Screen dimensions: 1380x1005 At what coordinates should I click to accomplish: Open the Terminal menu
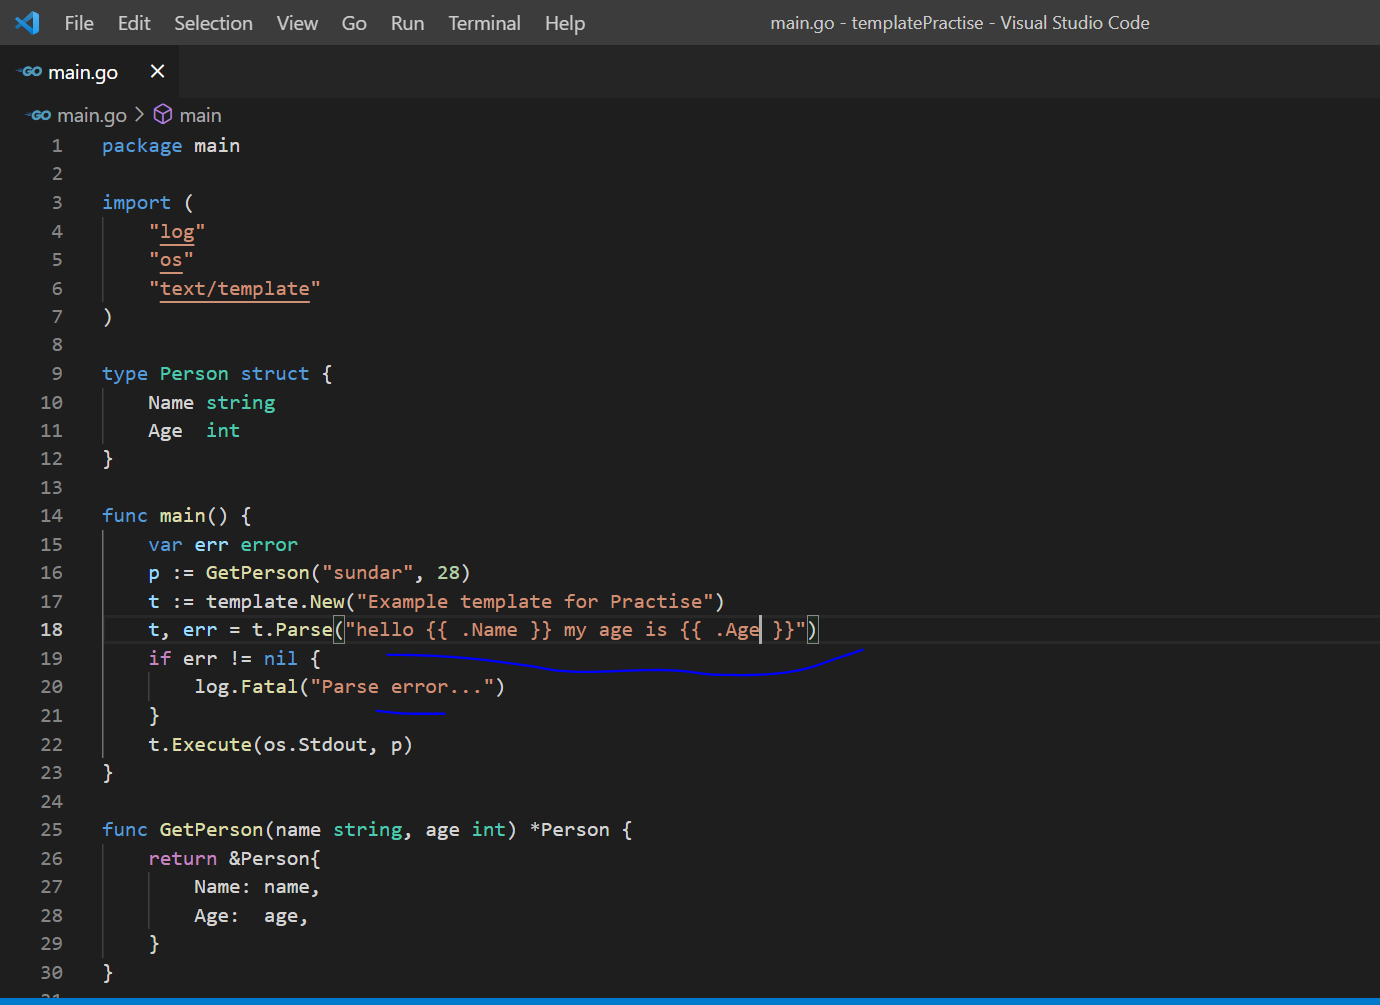tap(484, 22)
